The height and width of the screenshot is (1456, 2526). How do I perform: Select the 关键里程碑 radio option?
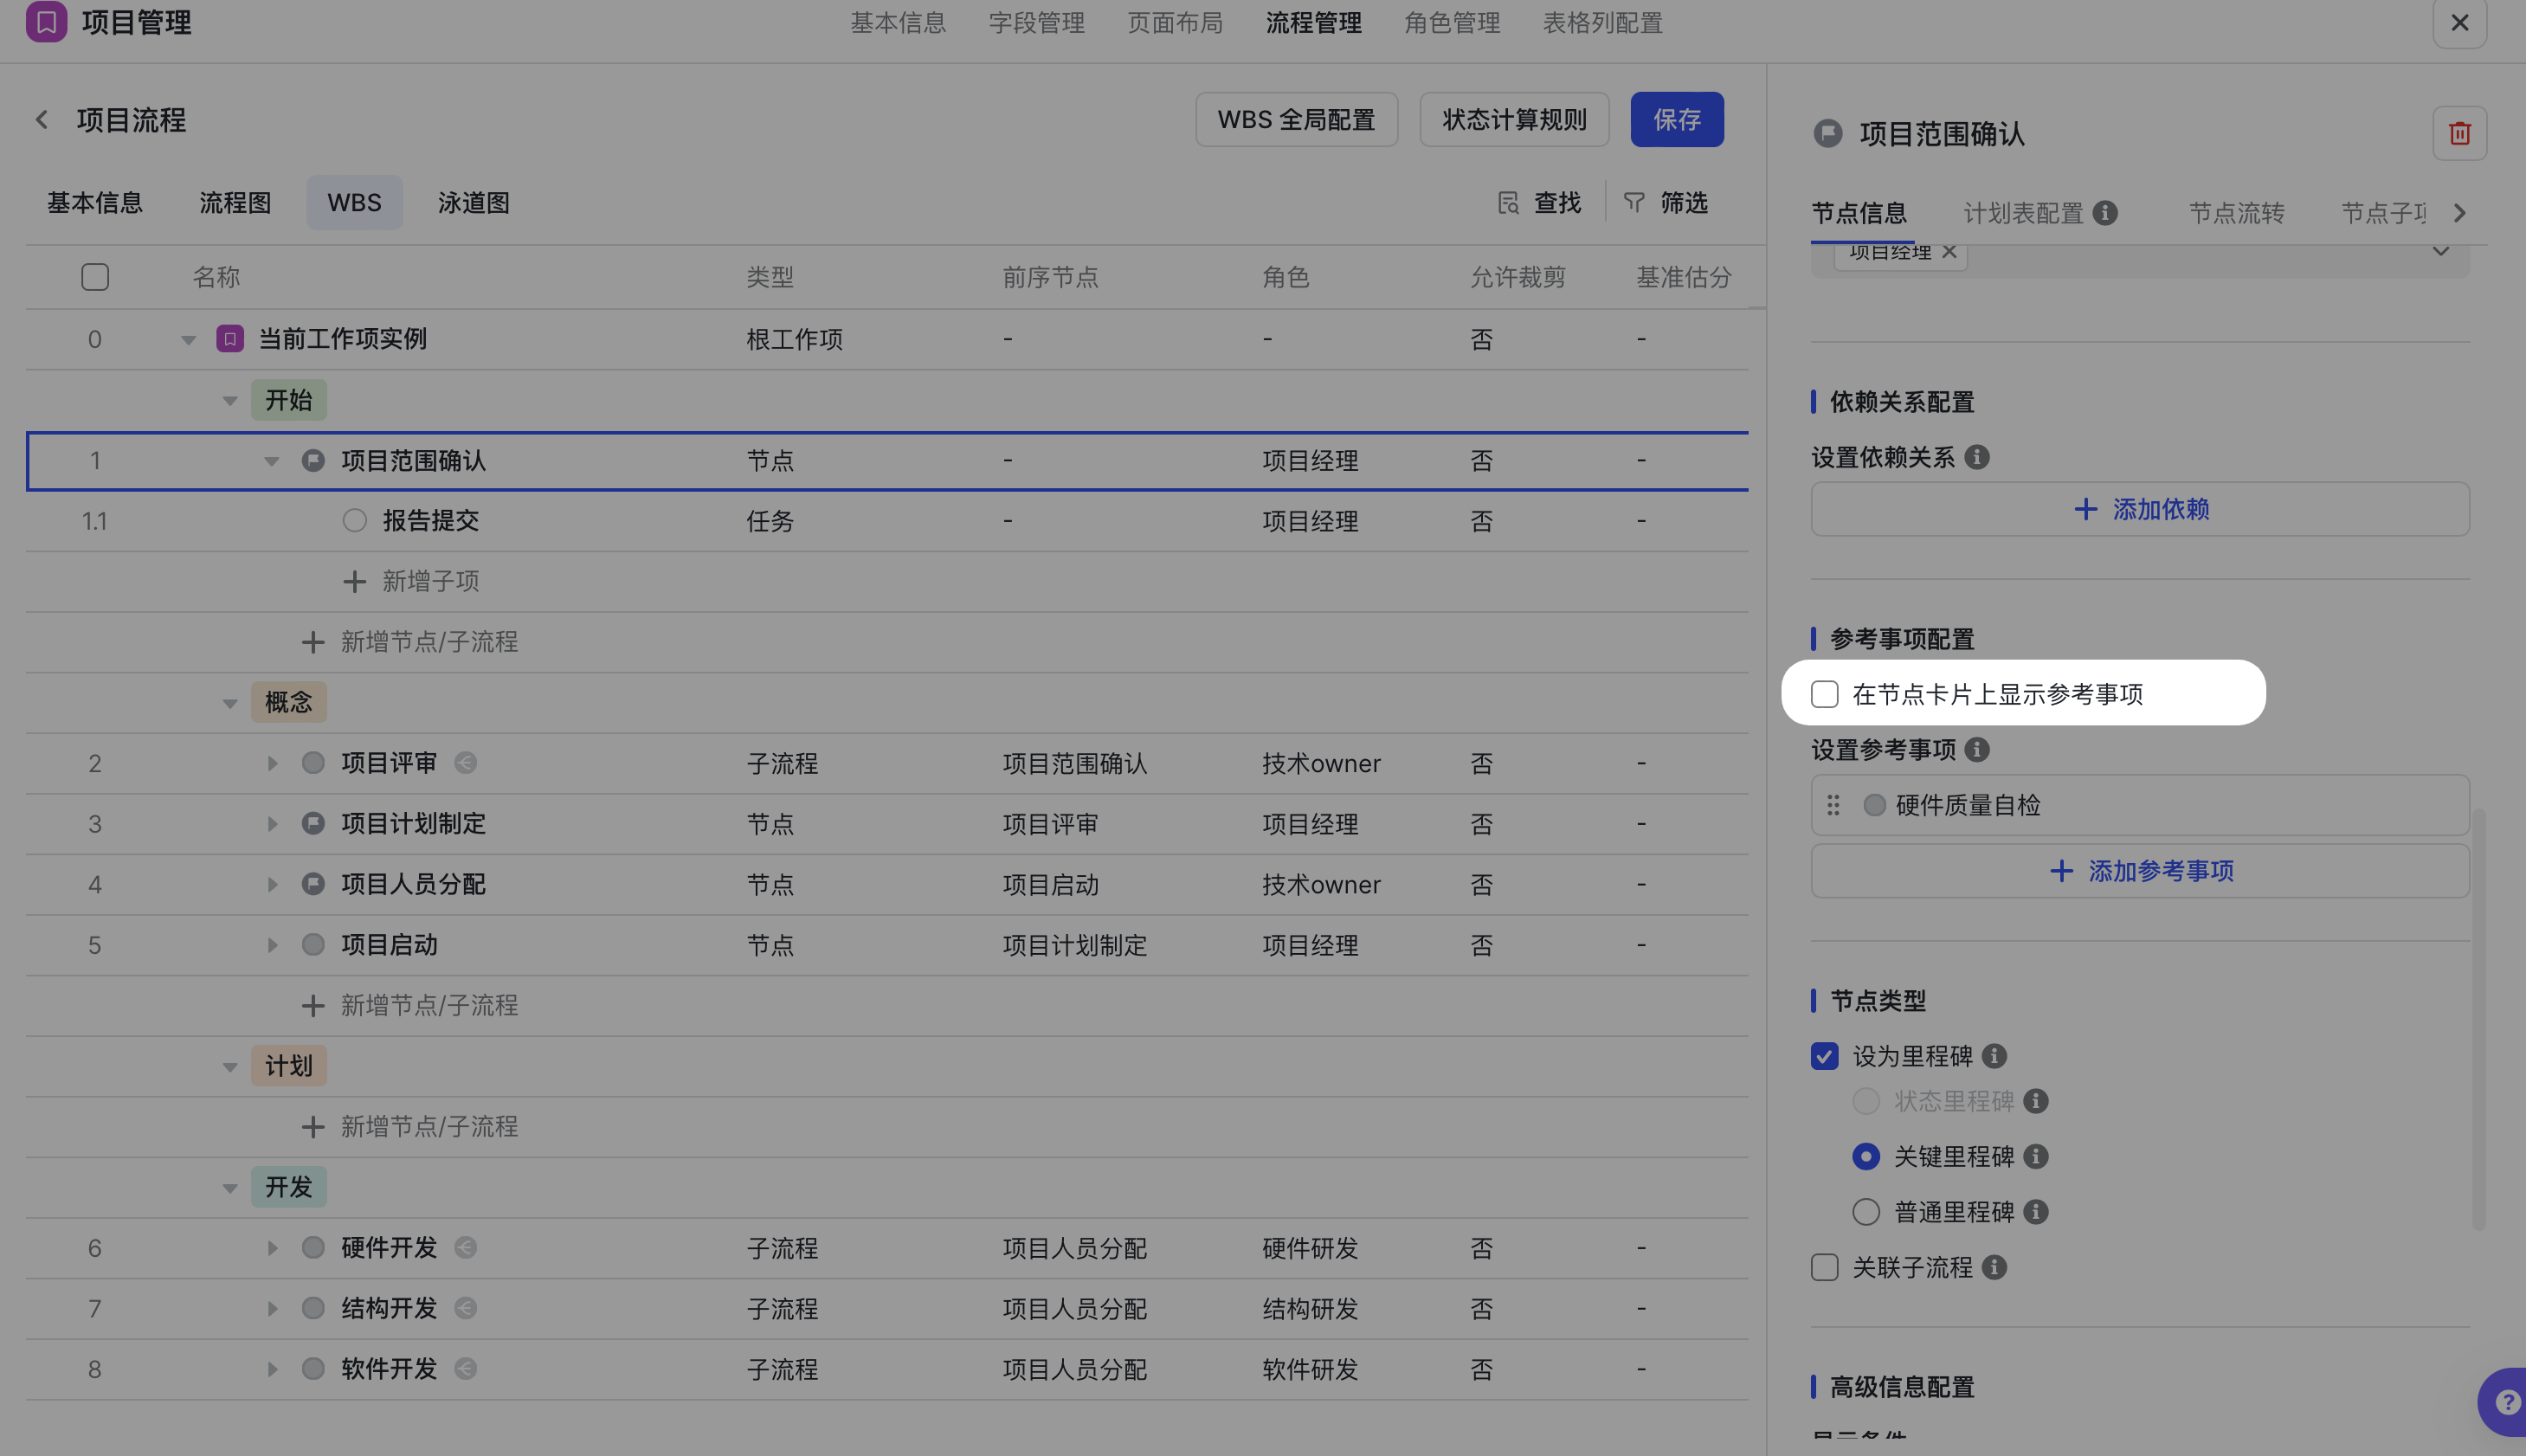tap(1866, 1157)
